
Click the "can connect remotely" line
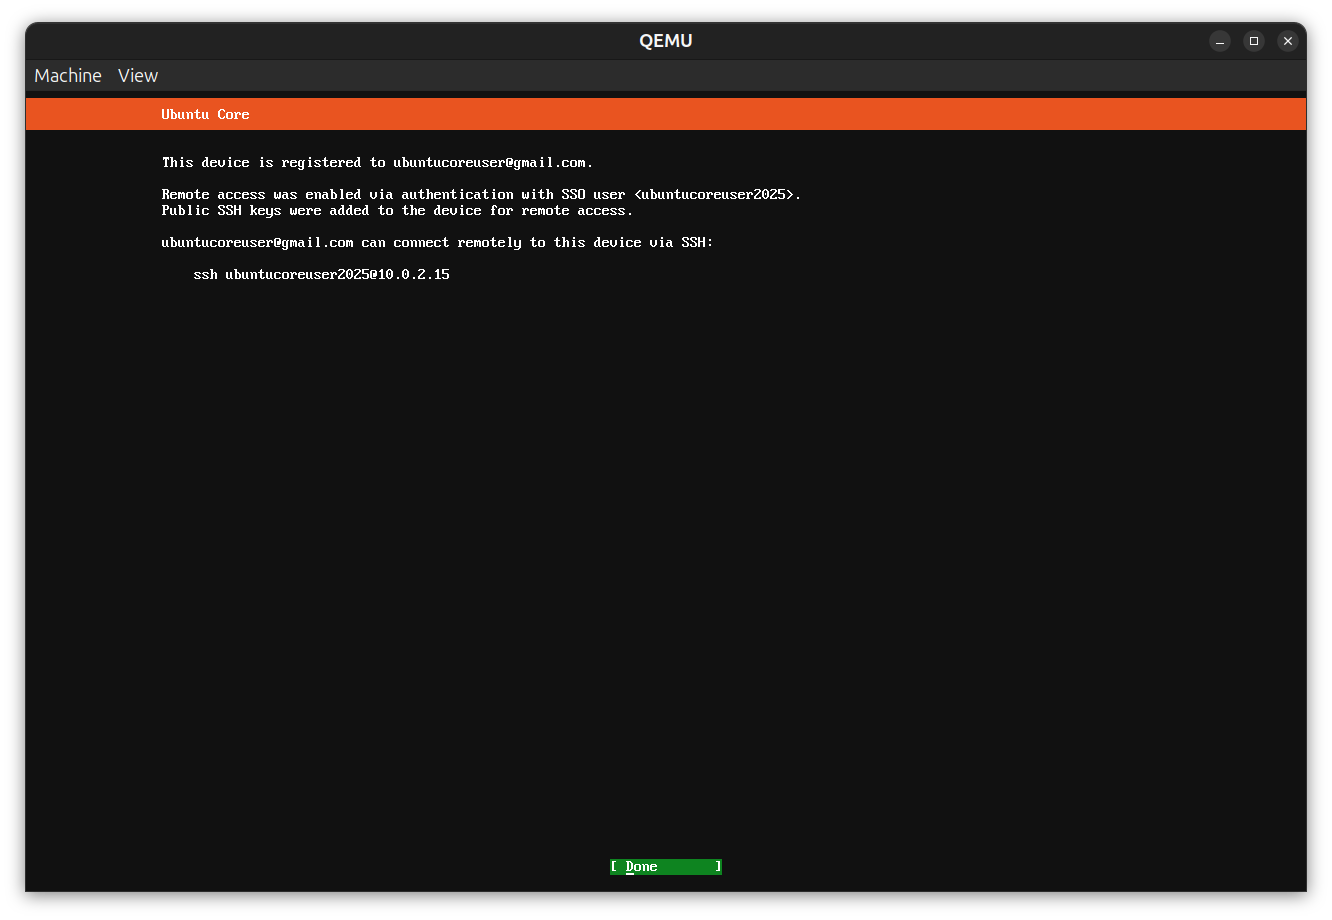[437, 242]
